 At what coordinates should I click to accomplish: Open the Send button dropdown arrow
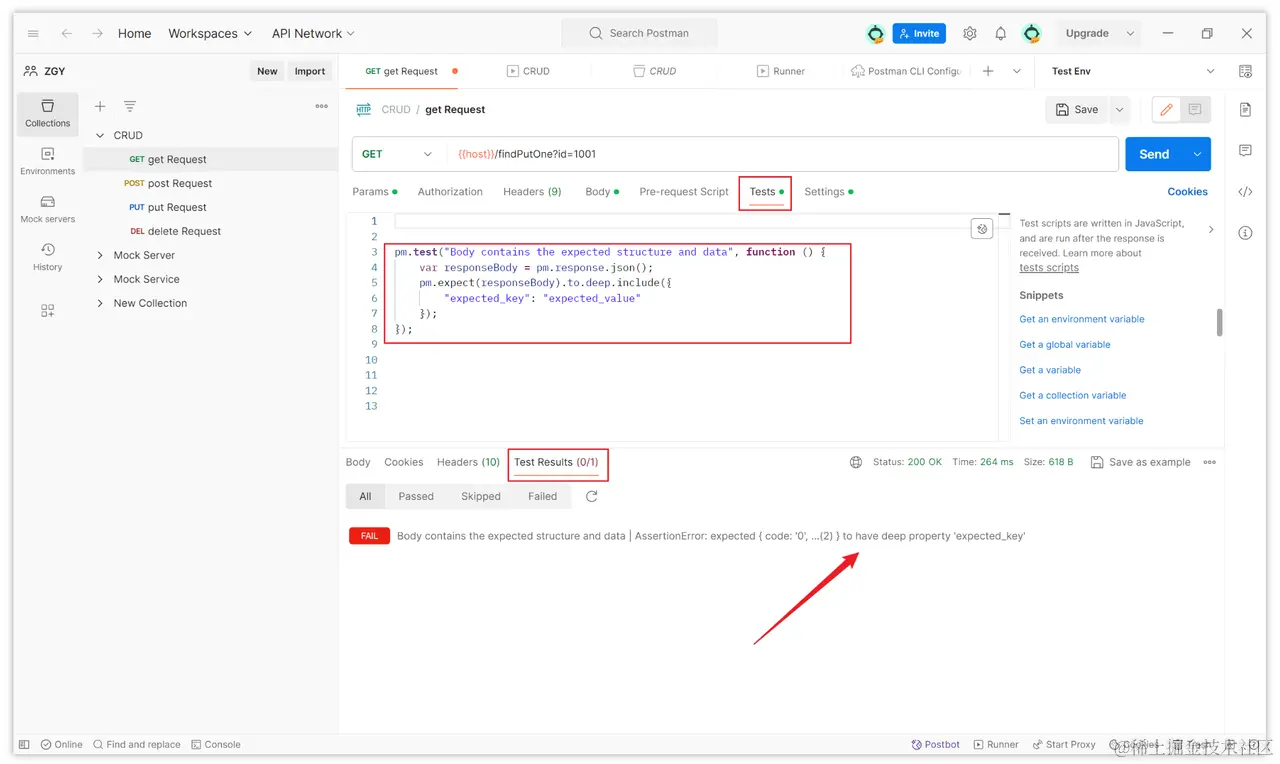click(1197, 154)
